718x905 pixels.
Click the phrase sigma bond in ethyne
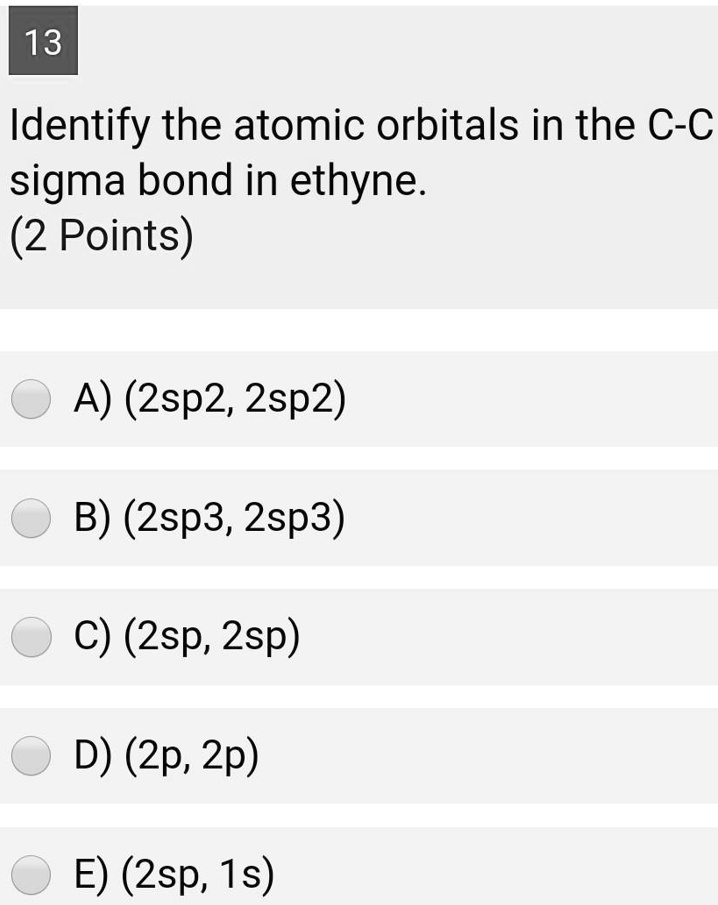point(215,180)
